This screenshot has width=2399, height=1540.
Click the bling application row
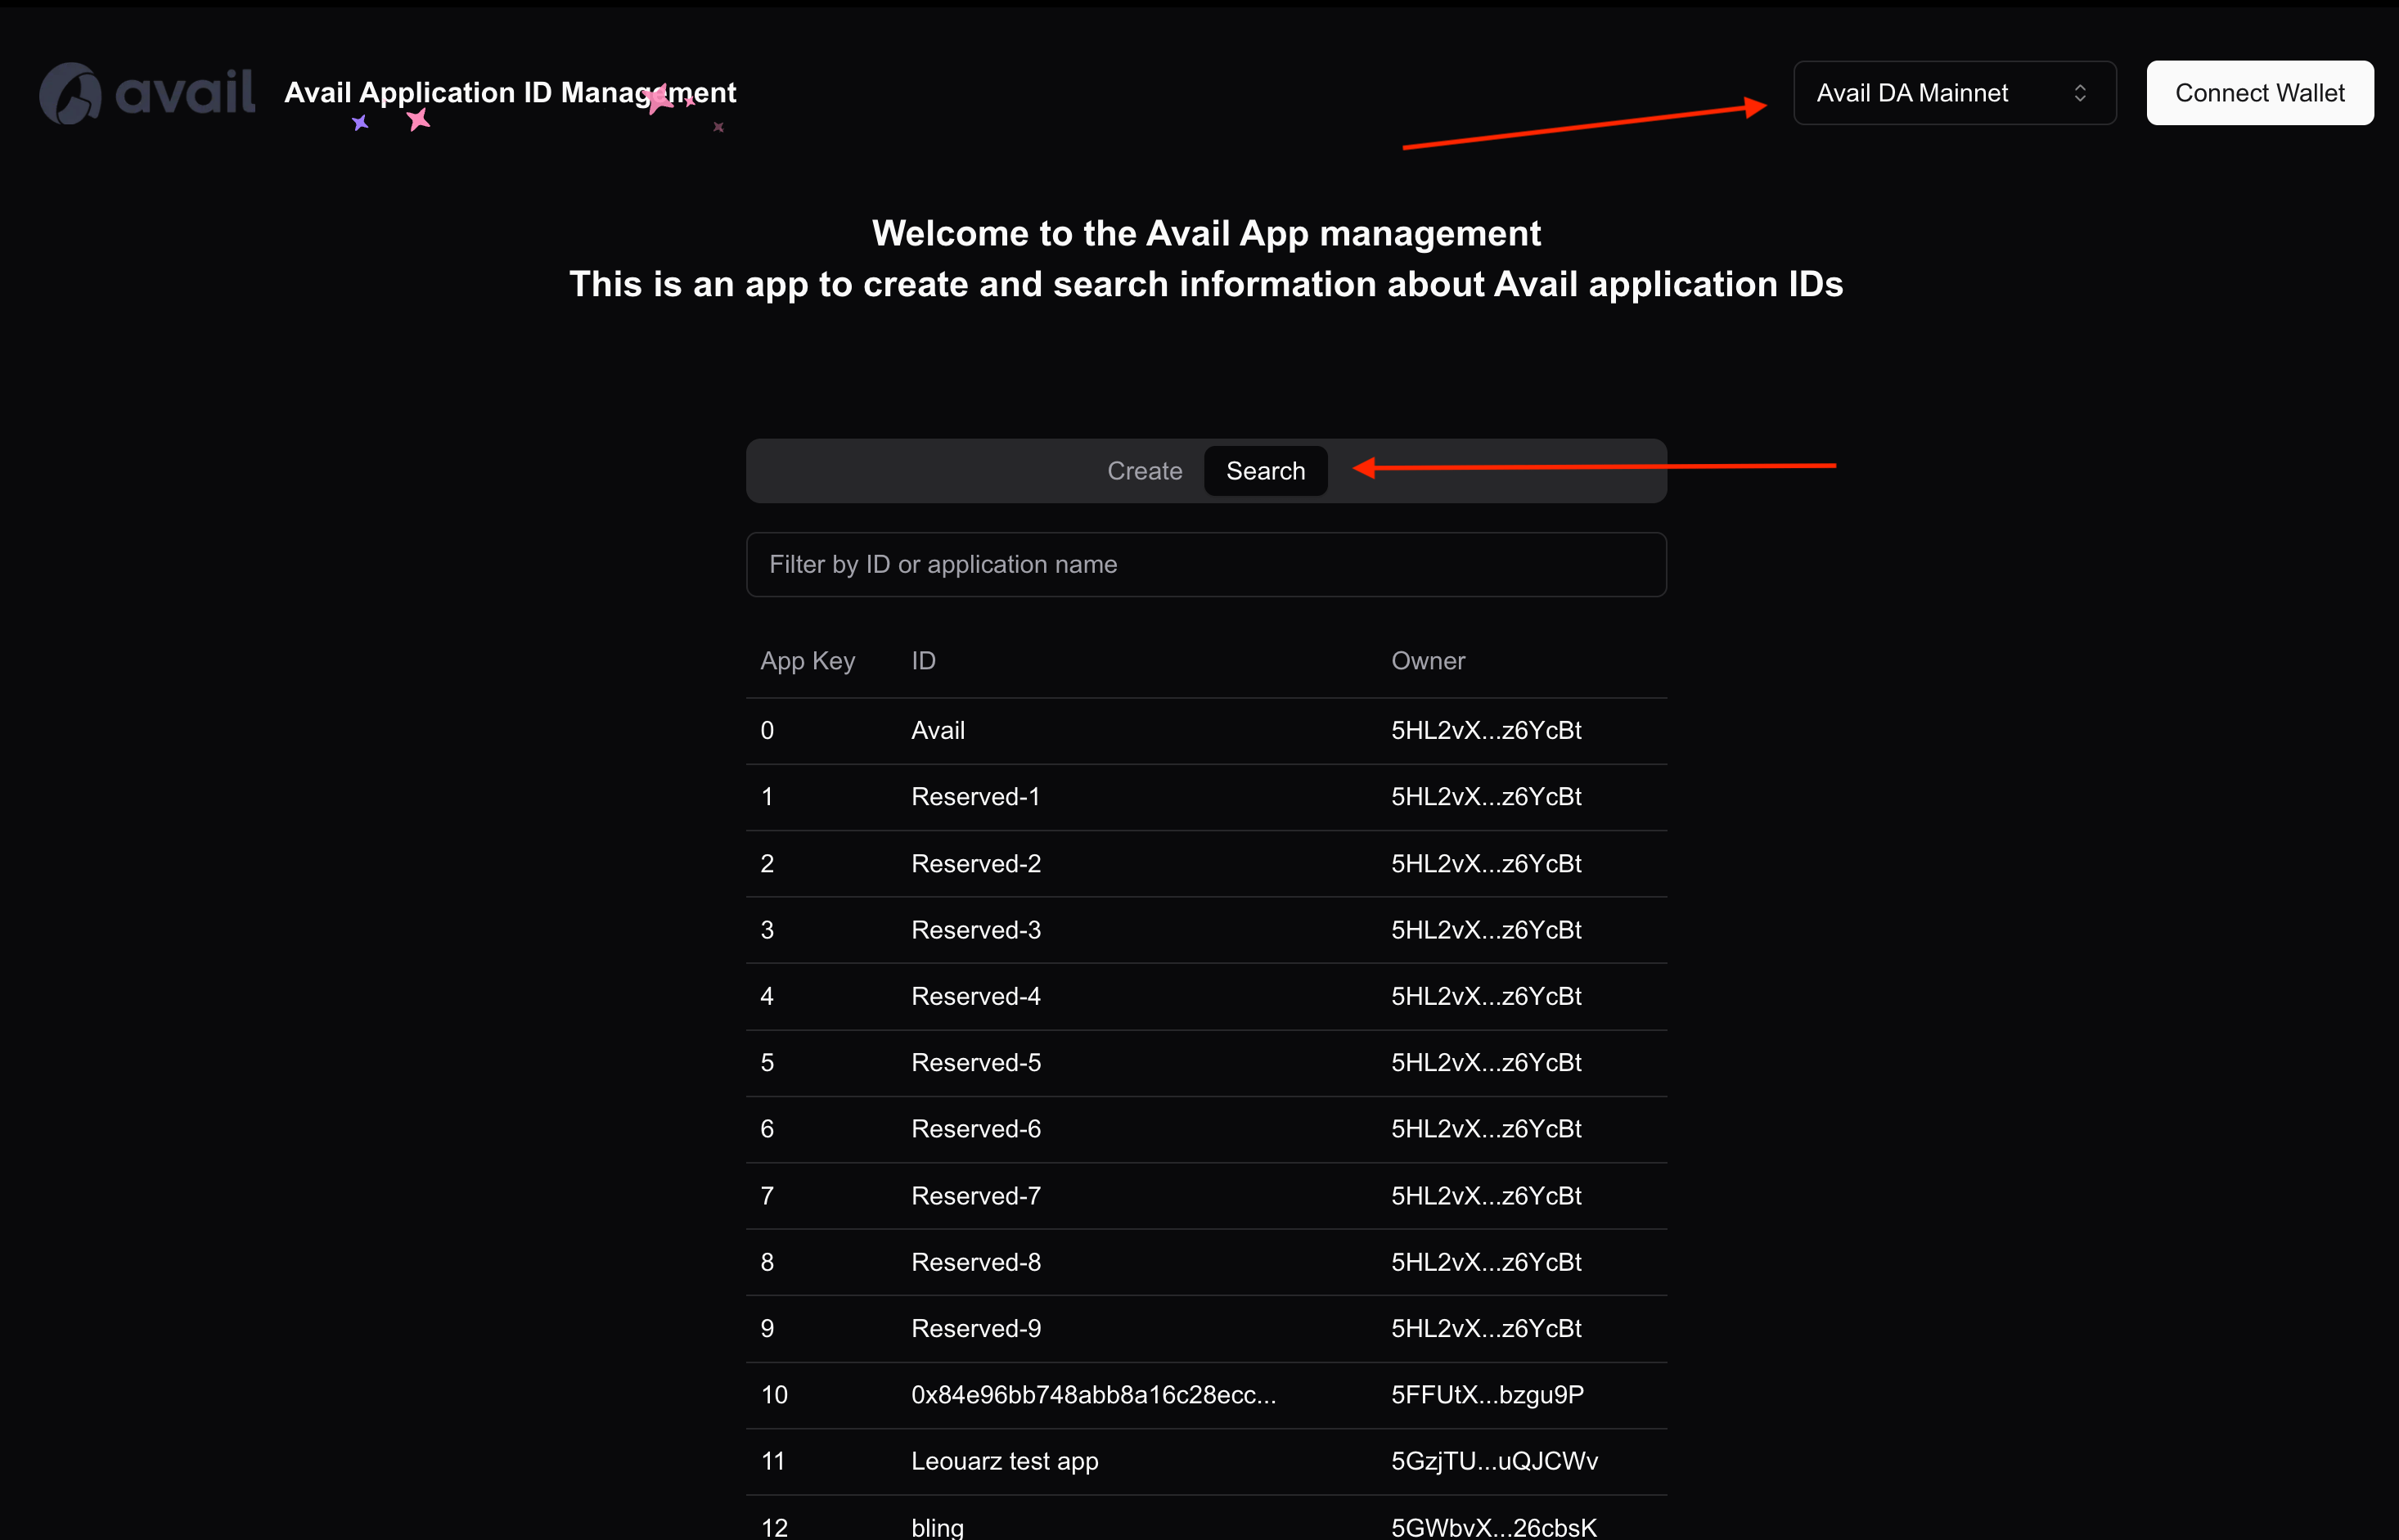[x=937, y=1527]
